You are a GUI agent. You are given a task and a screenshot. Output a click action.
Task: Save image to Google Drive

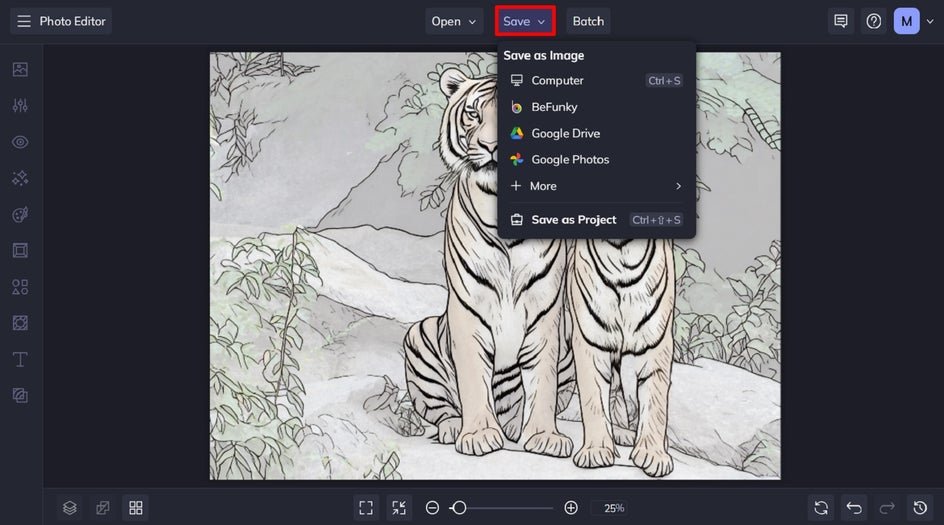[596, 134]
